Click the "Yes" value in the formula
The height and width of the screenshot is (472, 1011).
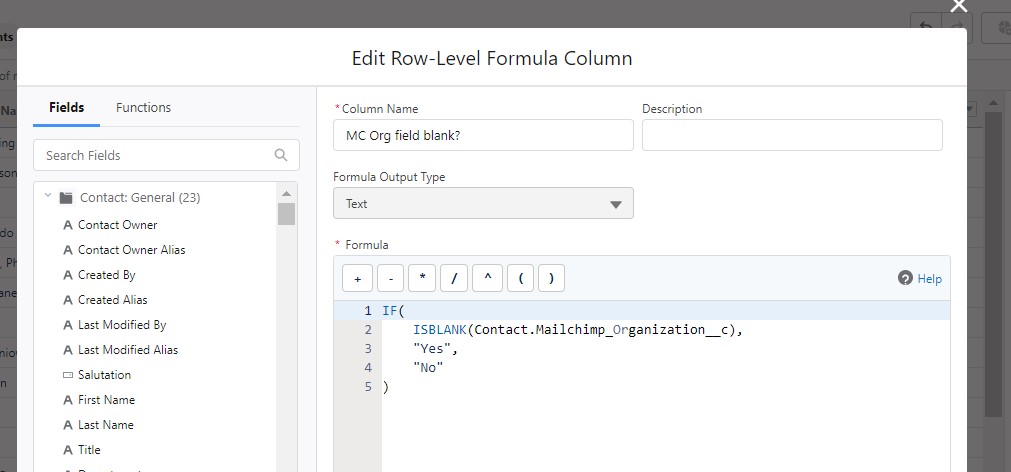432,349
